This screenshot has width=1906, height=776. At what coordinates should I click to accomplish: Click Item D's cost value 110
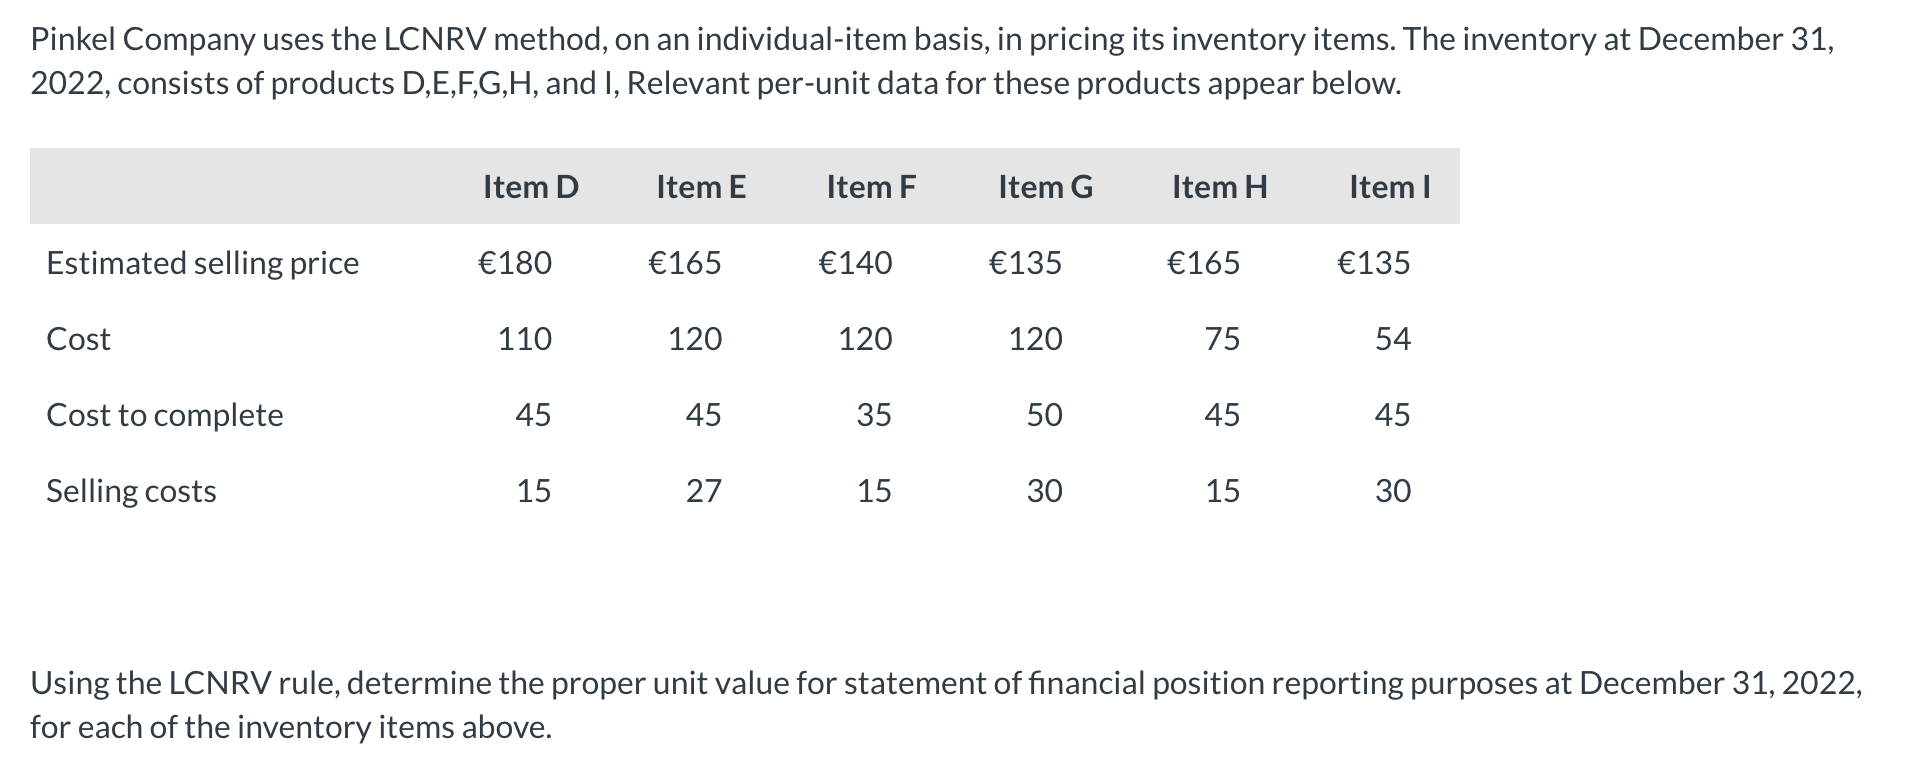tap(525, 339)
